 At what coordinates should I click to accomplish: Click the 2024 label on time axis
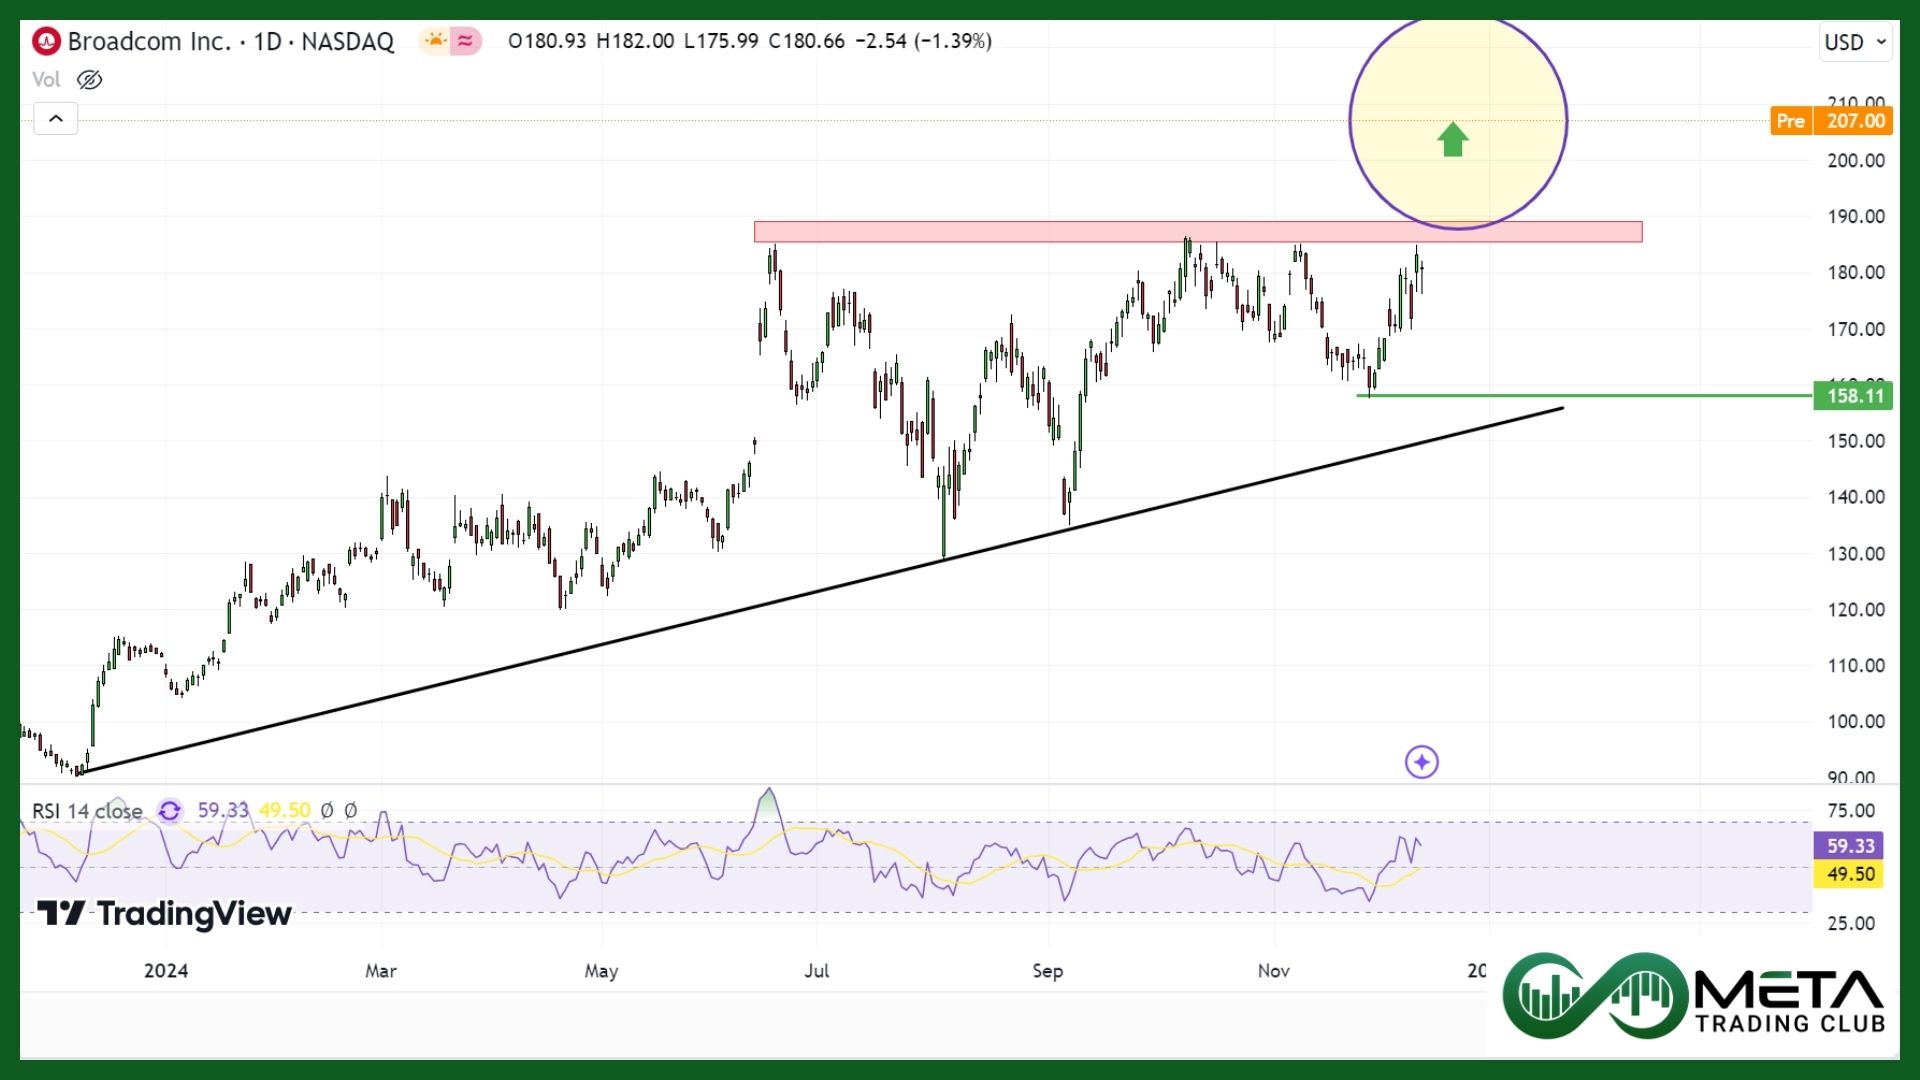pyautogui.click(x=166, y=971)
